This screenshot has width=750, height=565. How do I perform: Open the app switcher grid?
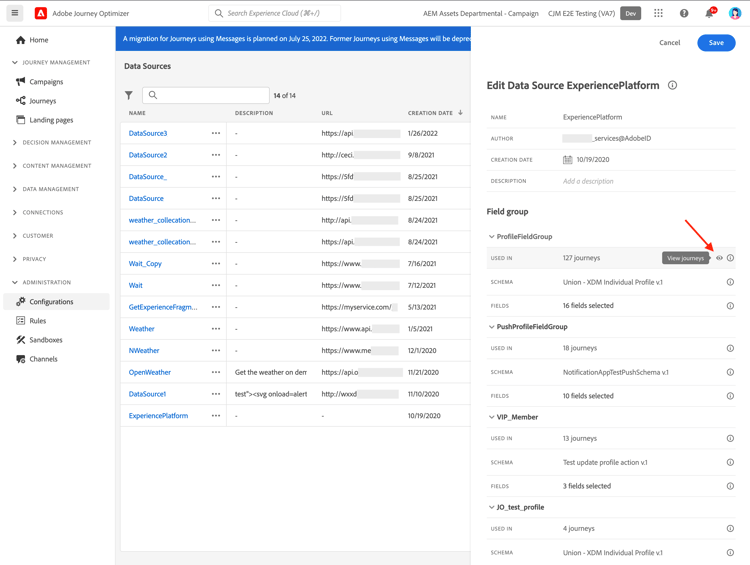pos(658,13)
